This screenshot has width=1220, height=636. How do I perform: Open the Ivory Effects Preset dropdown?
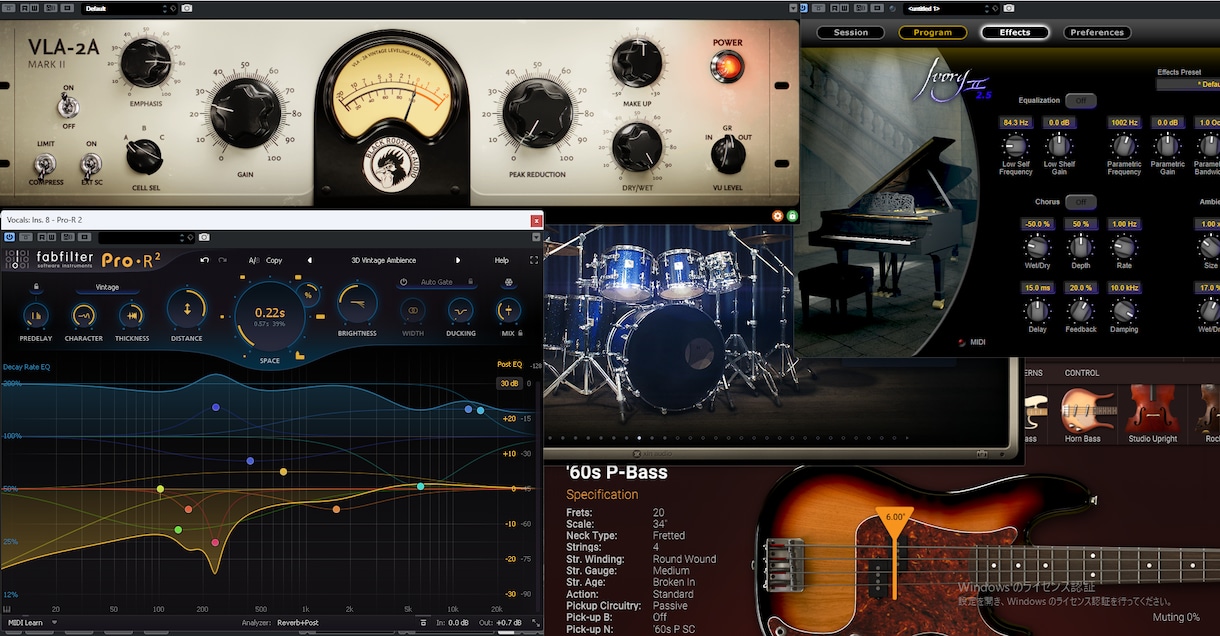pos(1188,85)
